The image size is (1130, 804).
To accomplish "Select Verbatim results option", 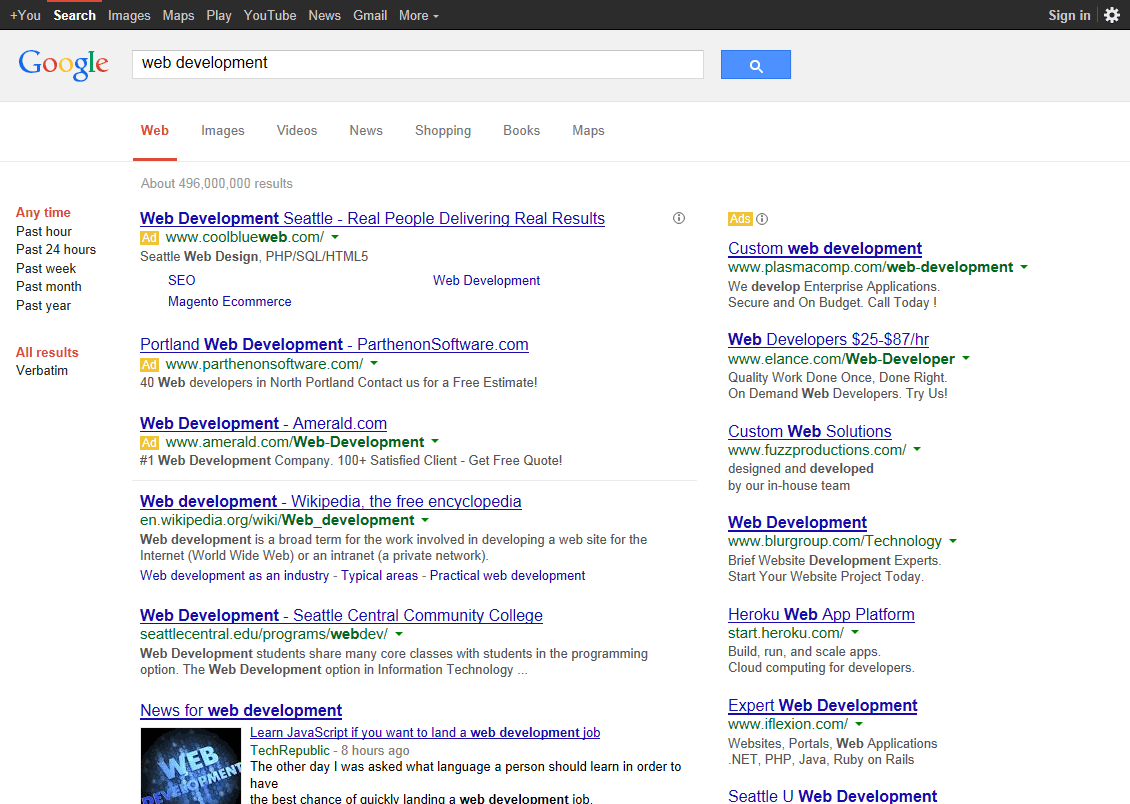I will coord(42,370).
